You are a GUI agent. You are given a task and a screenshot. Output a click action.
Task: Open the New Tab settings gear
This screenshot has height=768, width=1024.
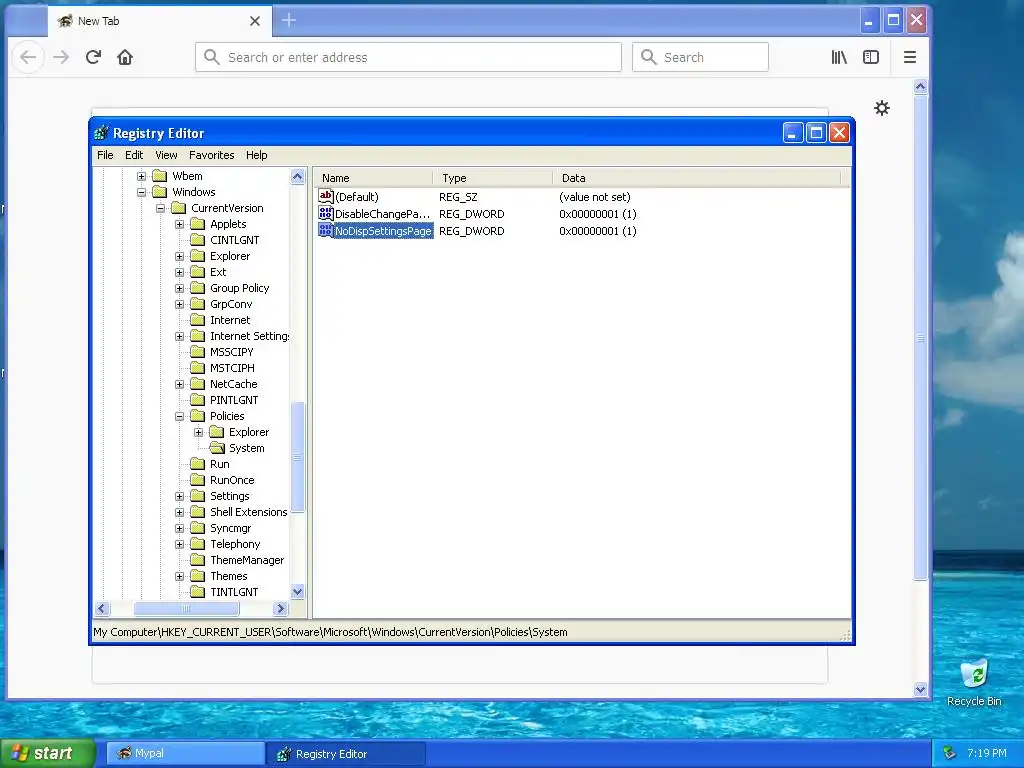[x=882, y=108]
